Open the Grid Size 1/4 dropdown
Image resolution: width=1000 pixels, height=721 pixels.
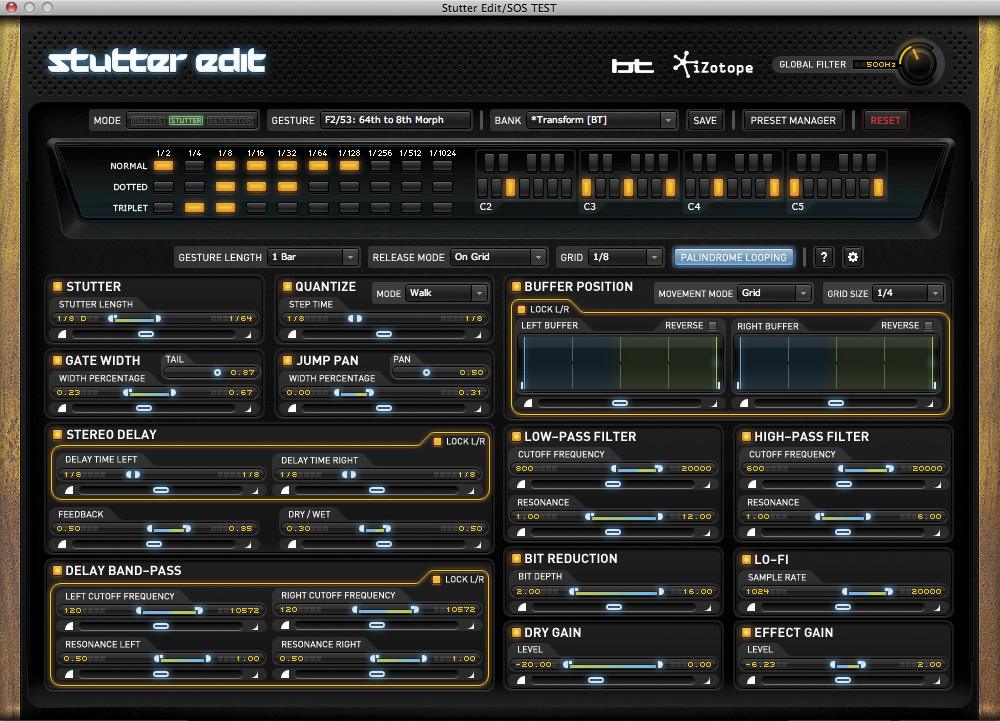(908, 293)
